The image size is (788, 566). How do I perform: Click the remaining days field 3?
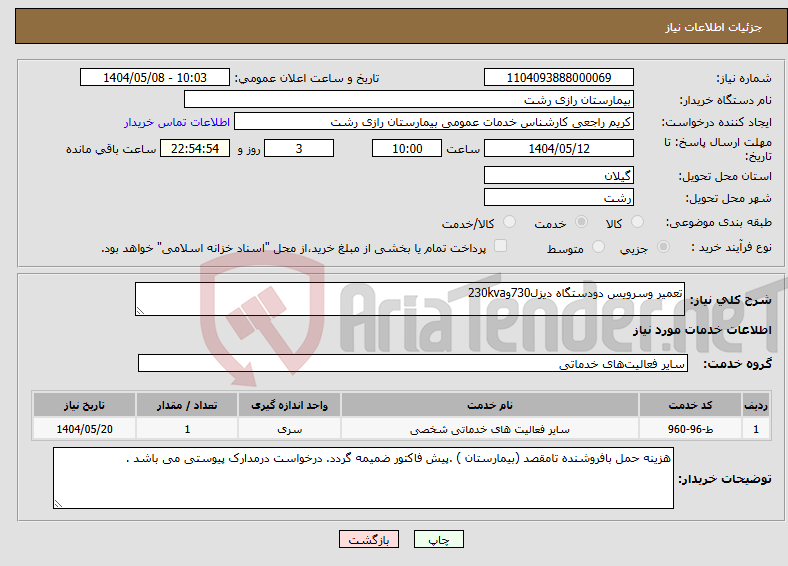click(299, 148)
